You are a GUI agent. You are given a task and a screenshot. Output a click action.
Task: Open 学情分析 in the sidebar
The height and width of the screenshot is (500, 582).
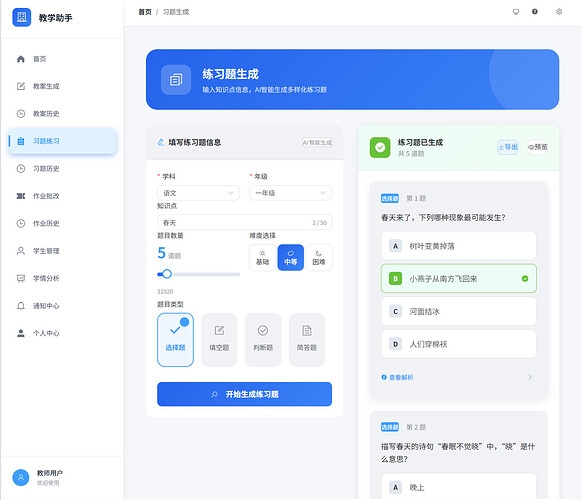pos(62,278)
